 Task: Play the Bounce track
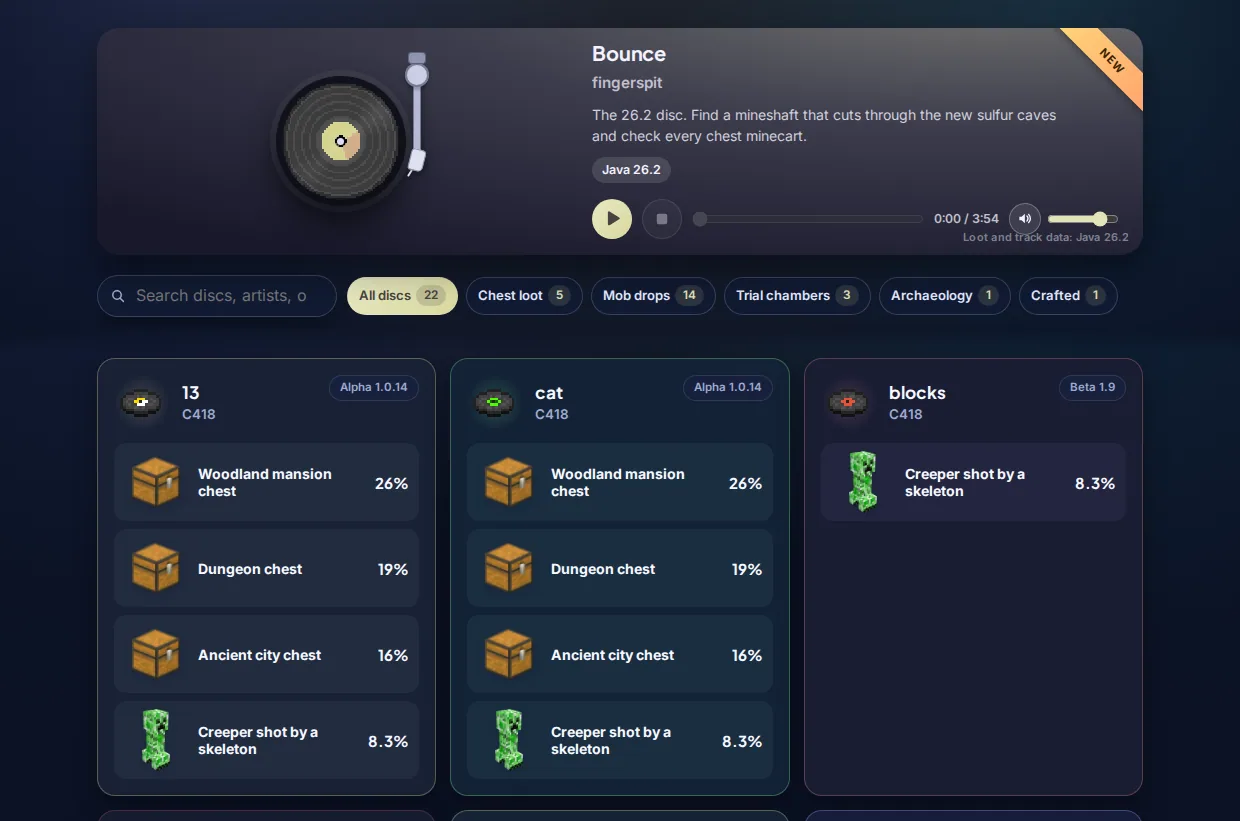pos(612,219)
